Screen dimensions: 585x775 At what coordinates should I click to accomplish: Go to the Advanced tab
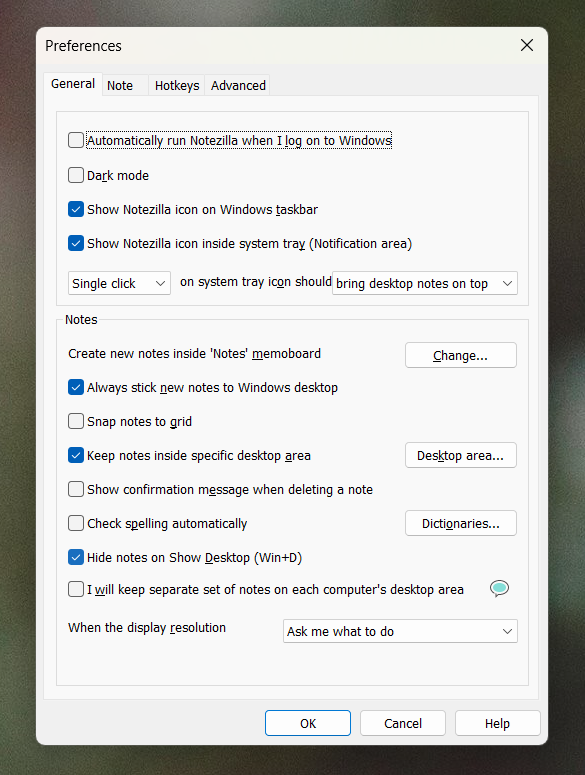(x=238, y=86)
